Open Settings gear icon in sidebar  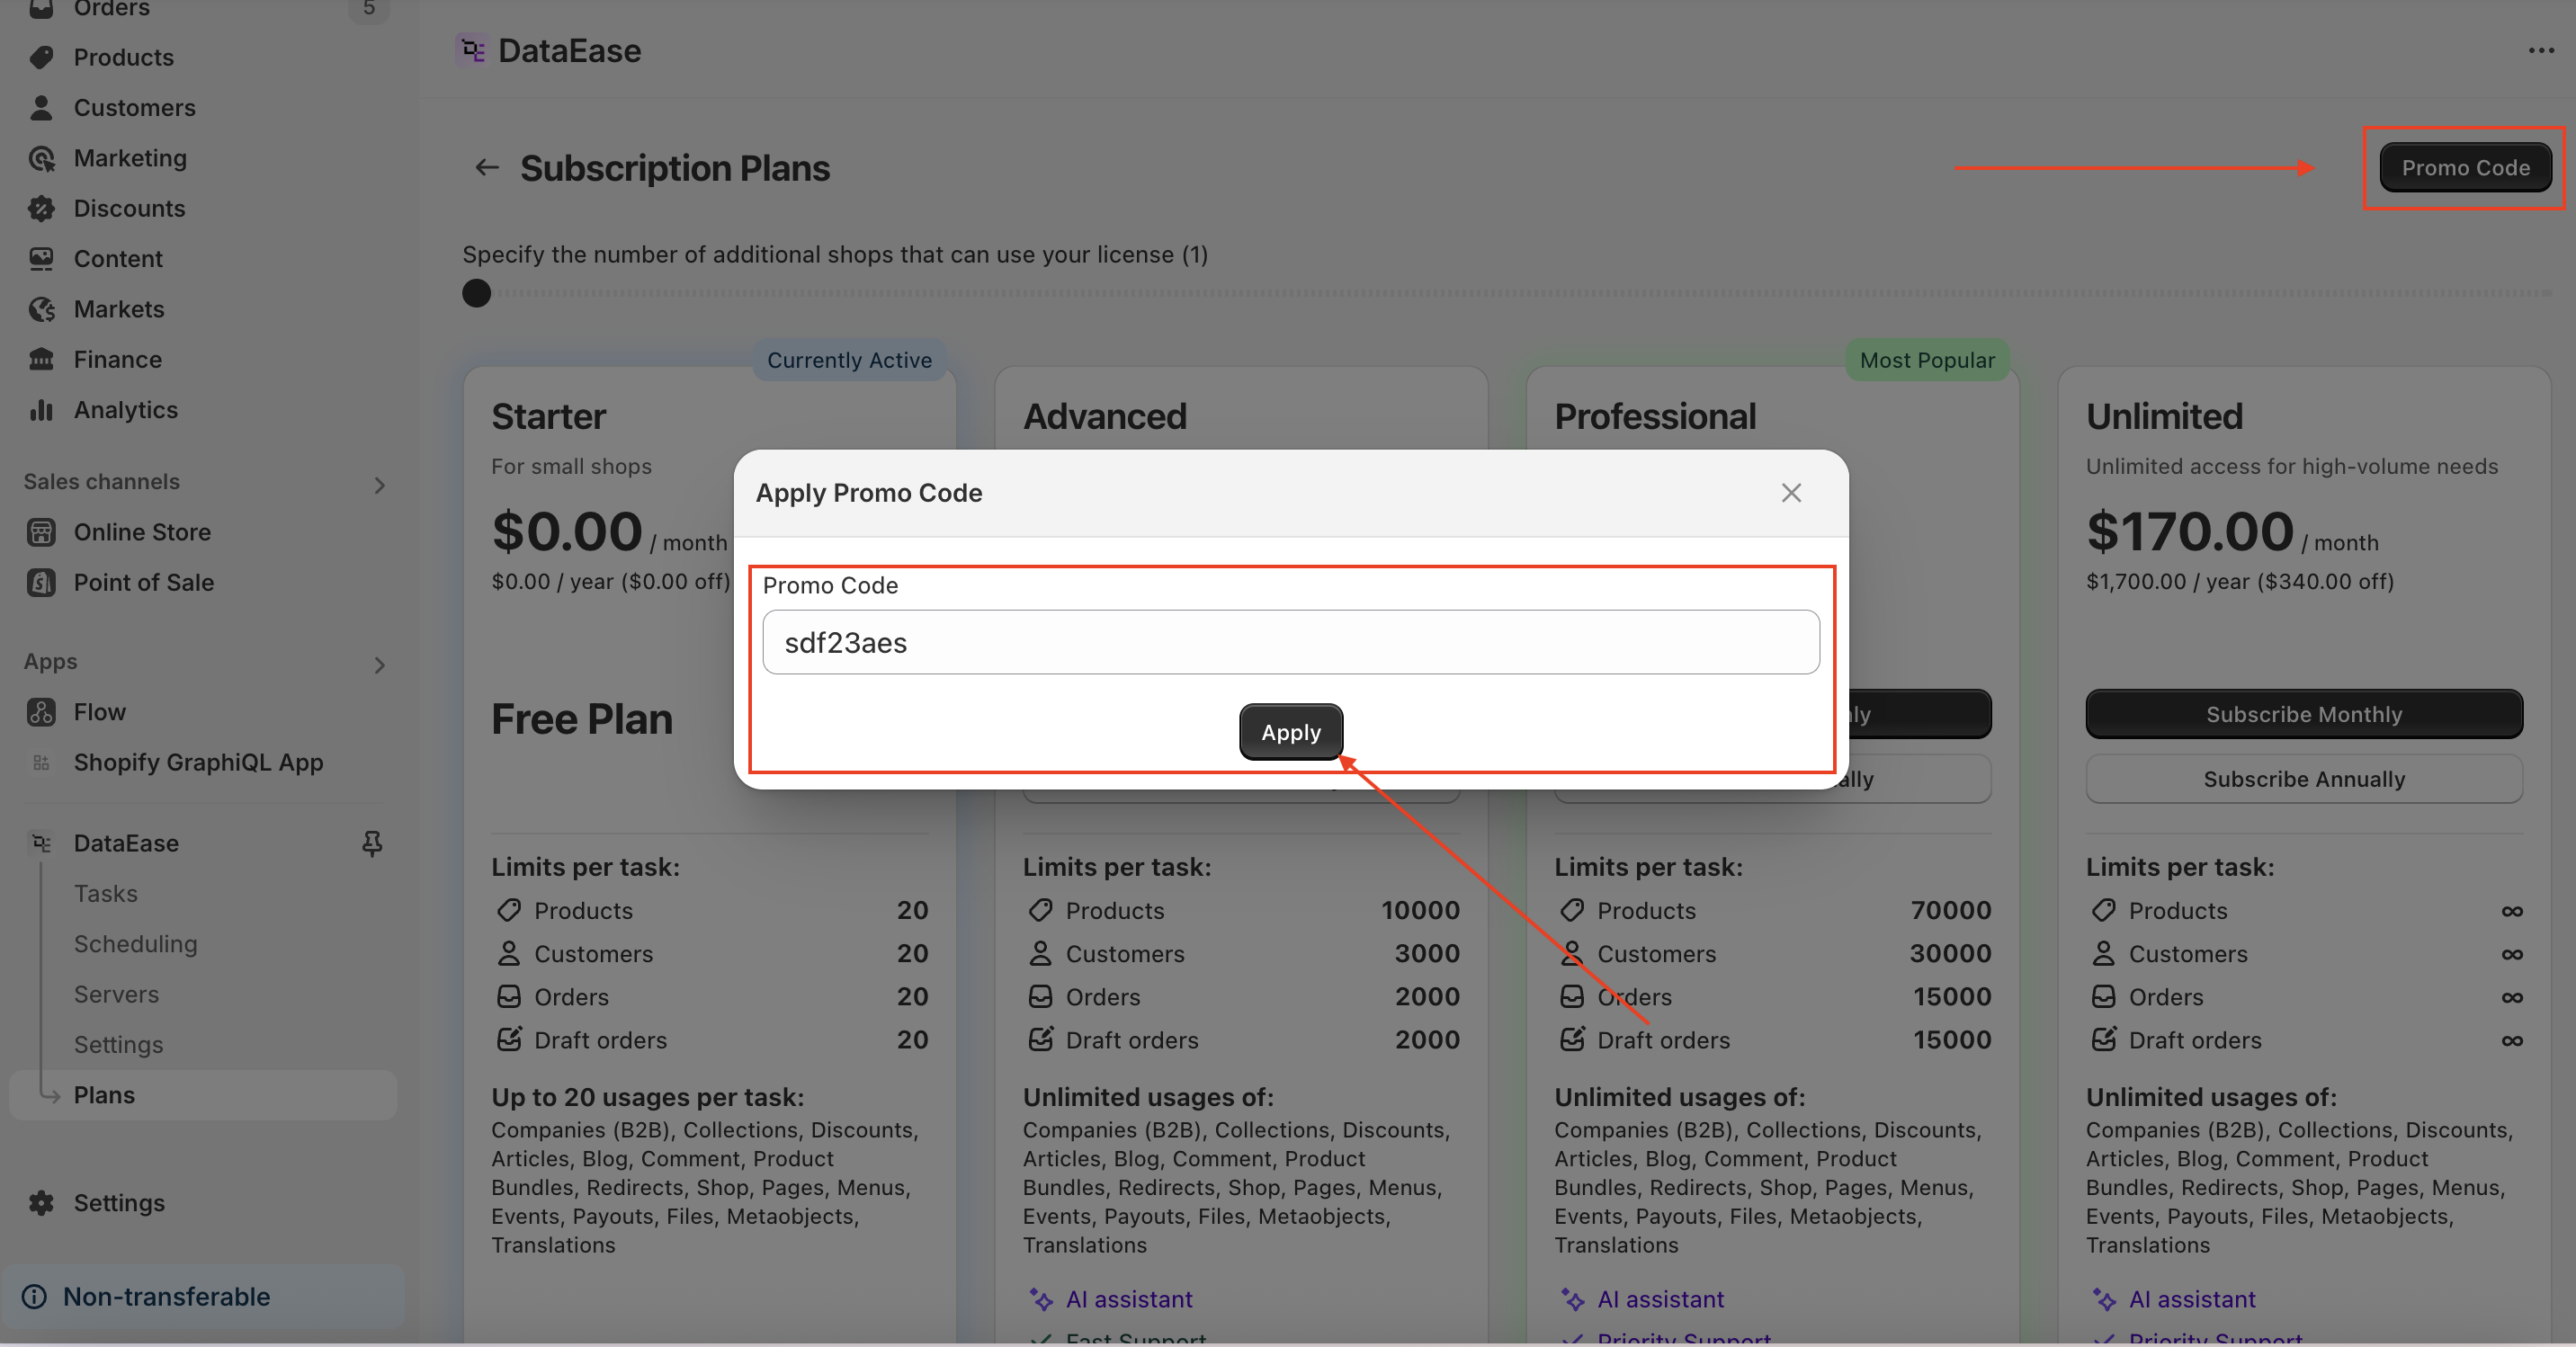pos(41,1203)
